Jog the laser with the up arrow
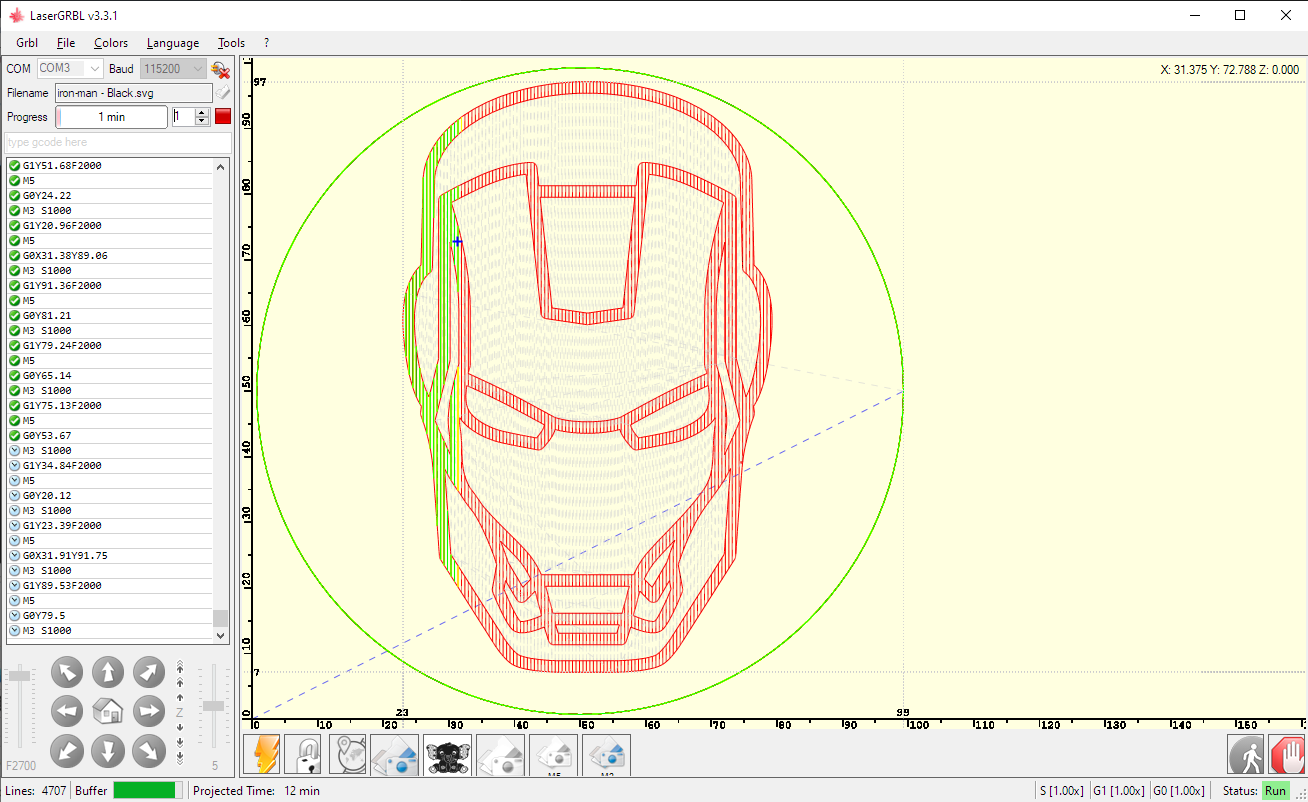 point(108,672)
